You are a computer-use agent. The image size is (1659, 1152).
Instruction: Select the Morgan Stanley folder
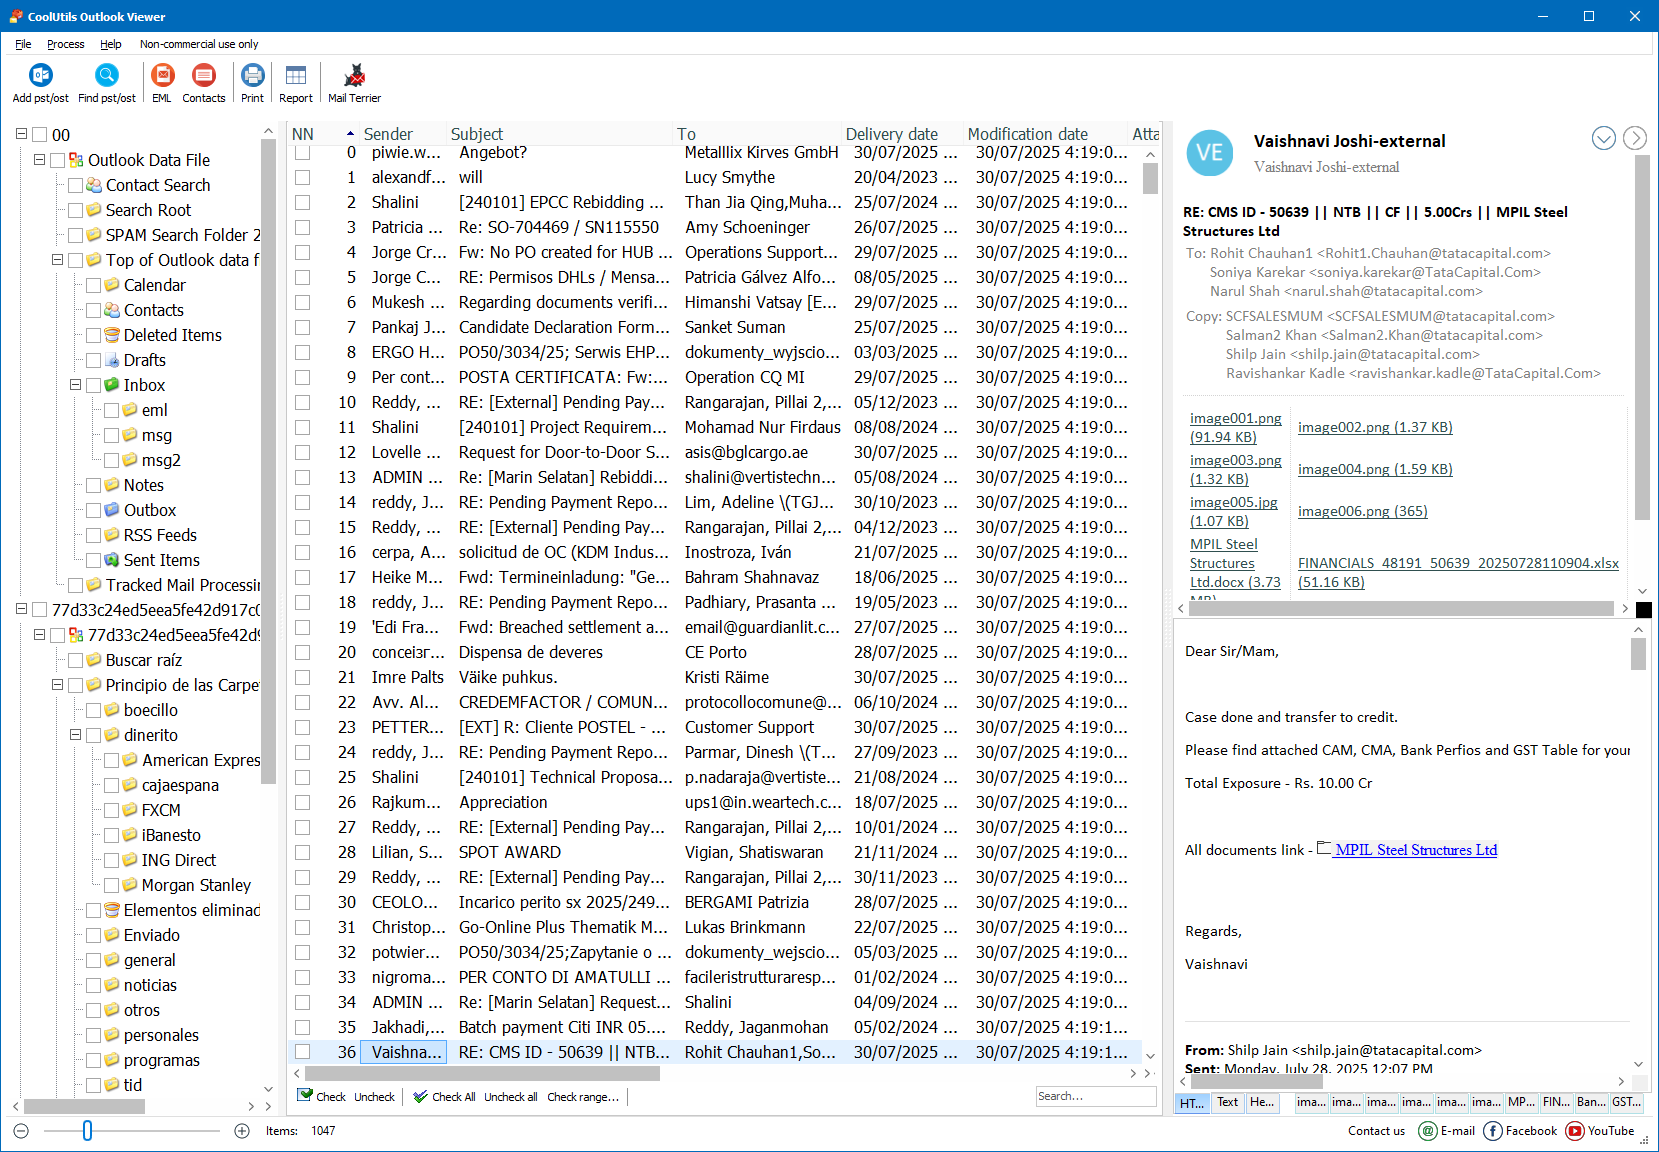click(196, 885)
